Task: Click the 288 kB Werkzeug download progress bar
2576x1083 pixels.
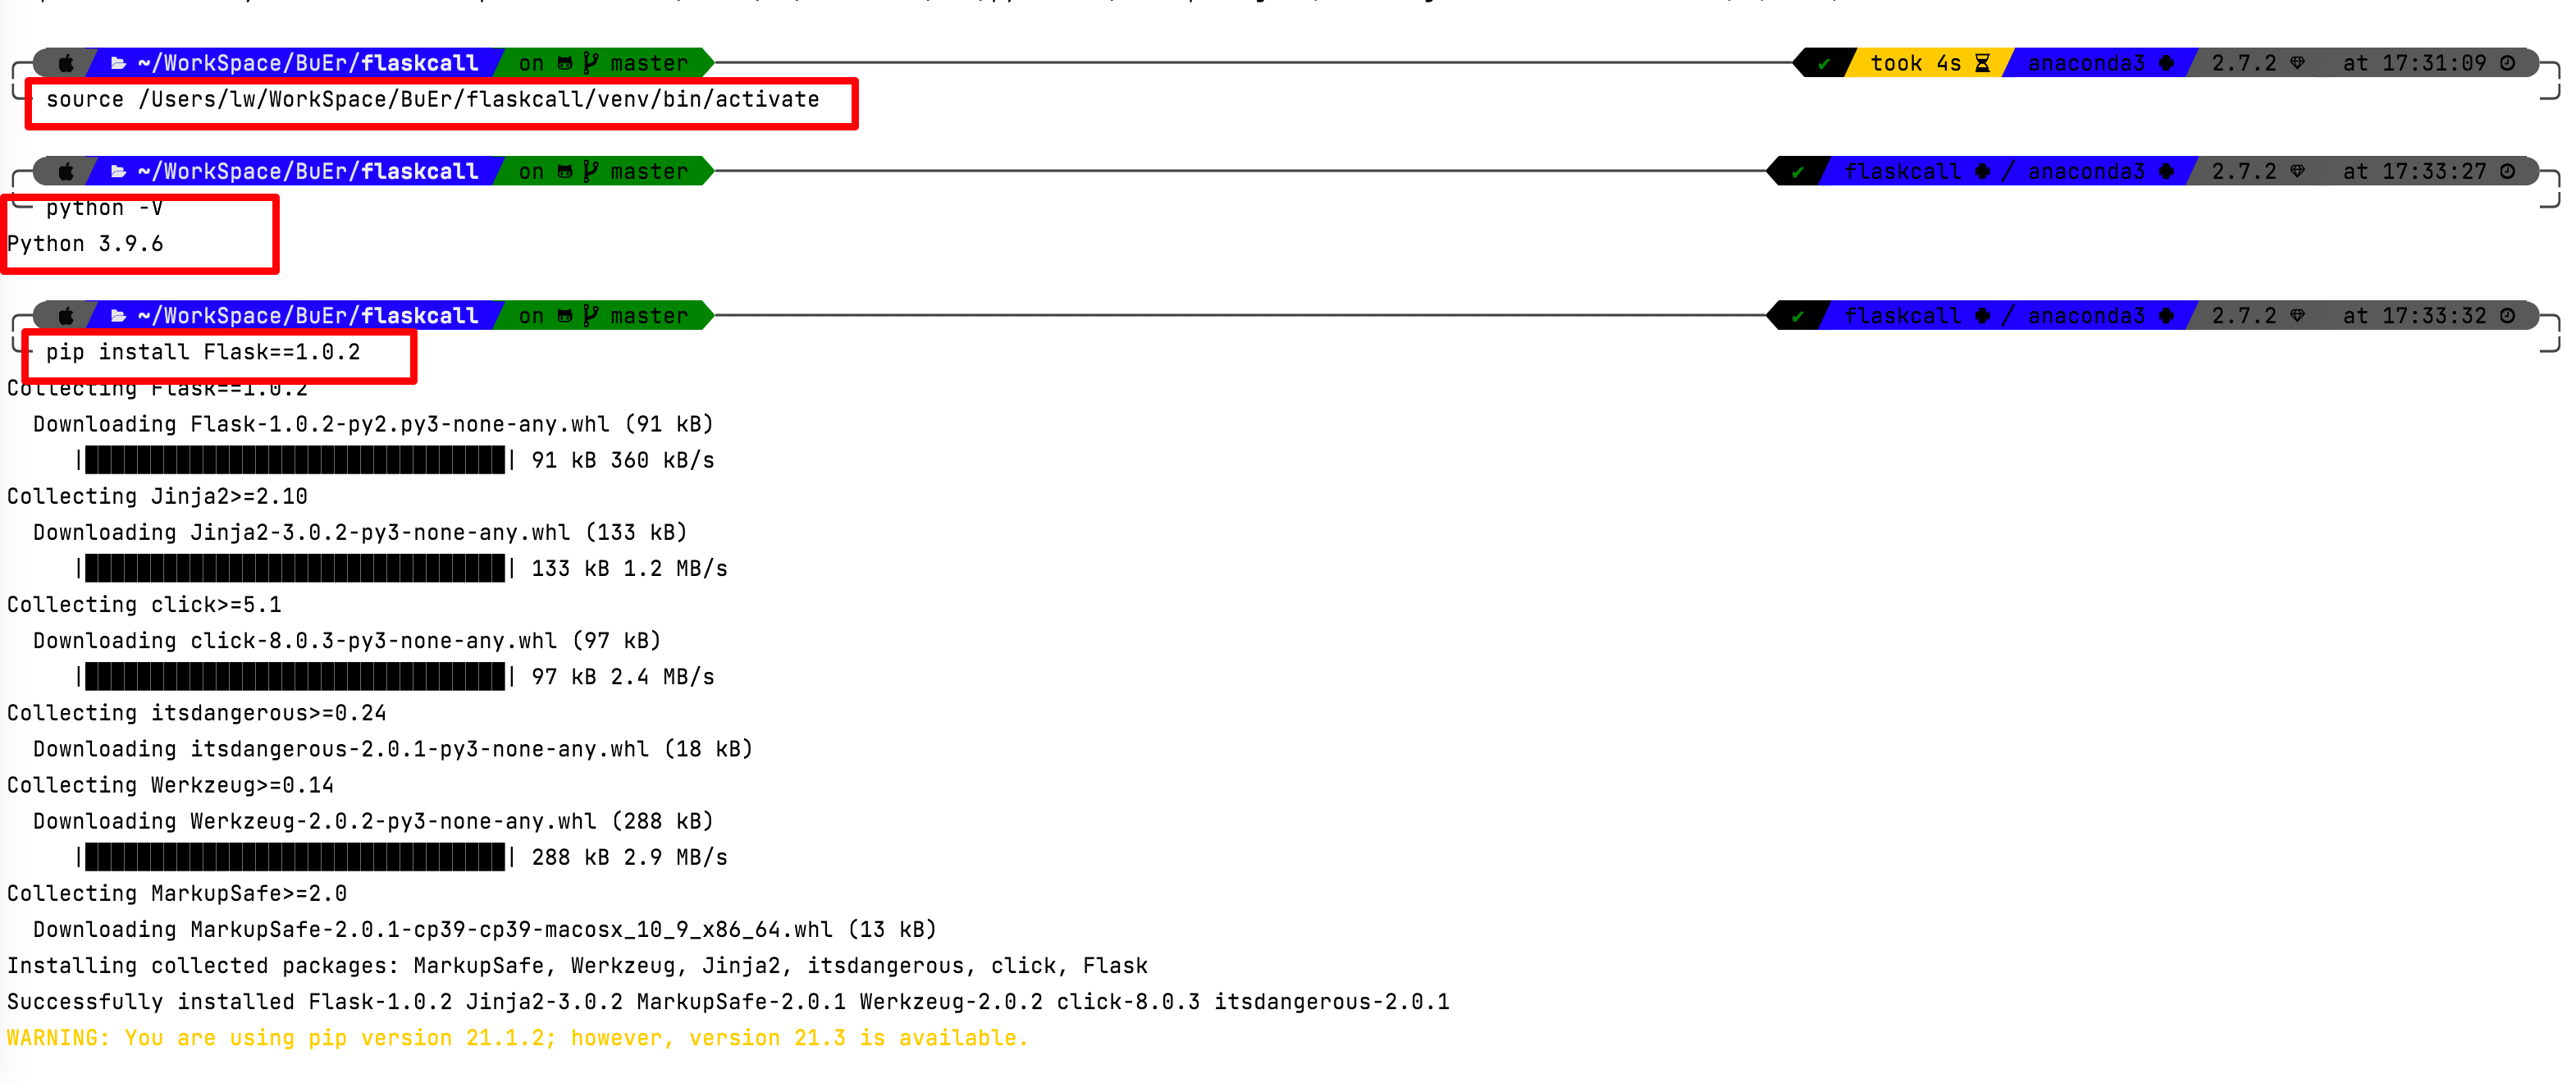Action: point(295,857)
